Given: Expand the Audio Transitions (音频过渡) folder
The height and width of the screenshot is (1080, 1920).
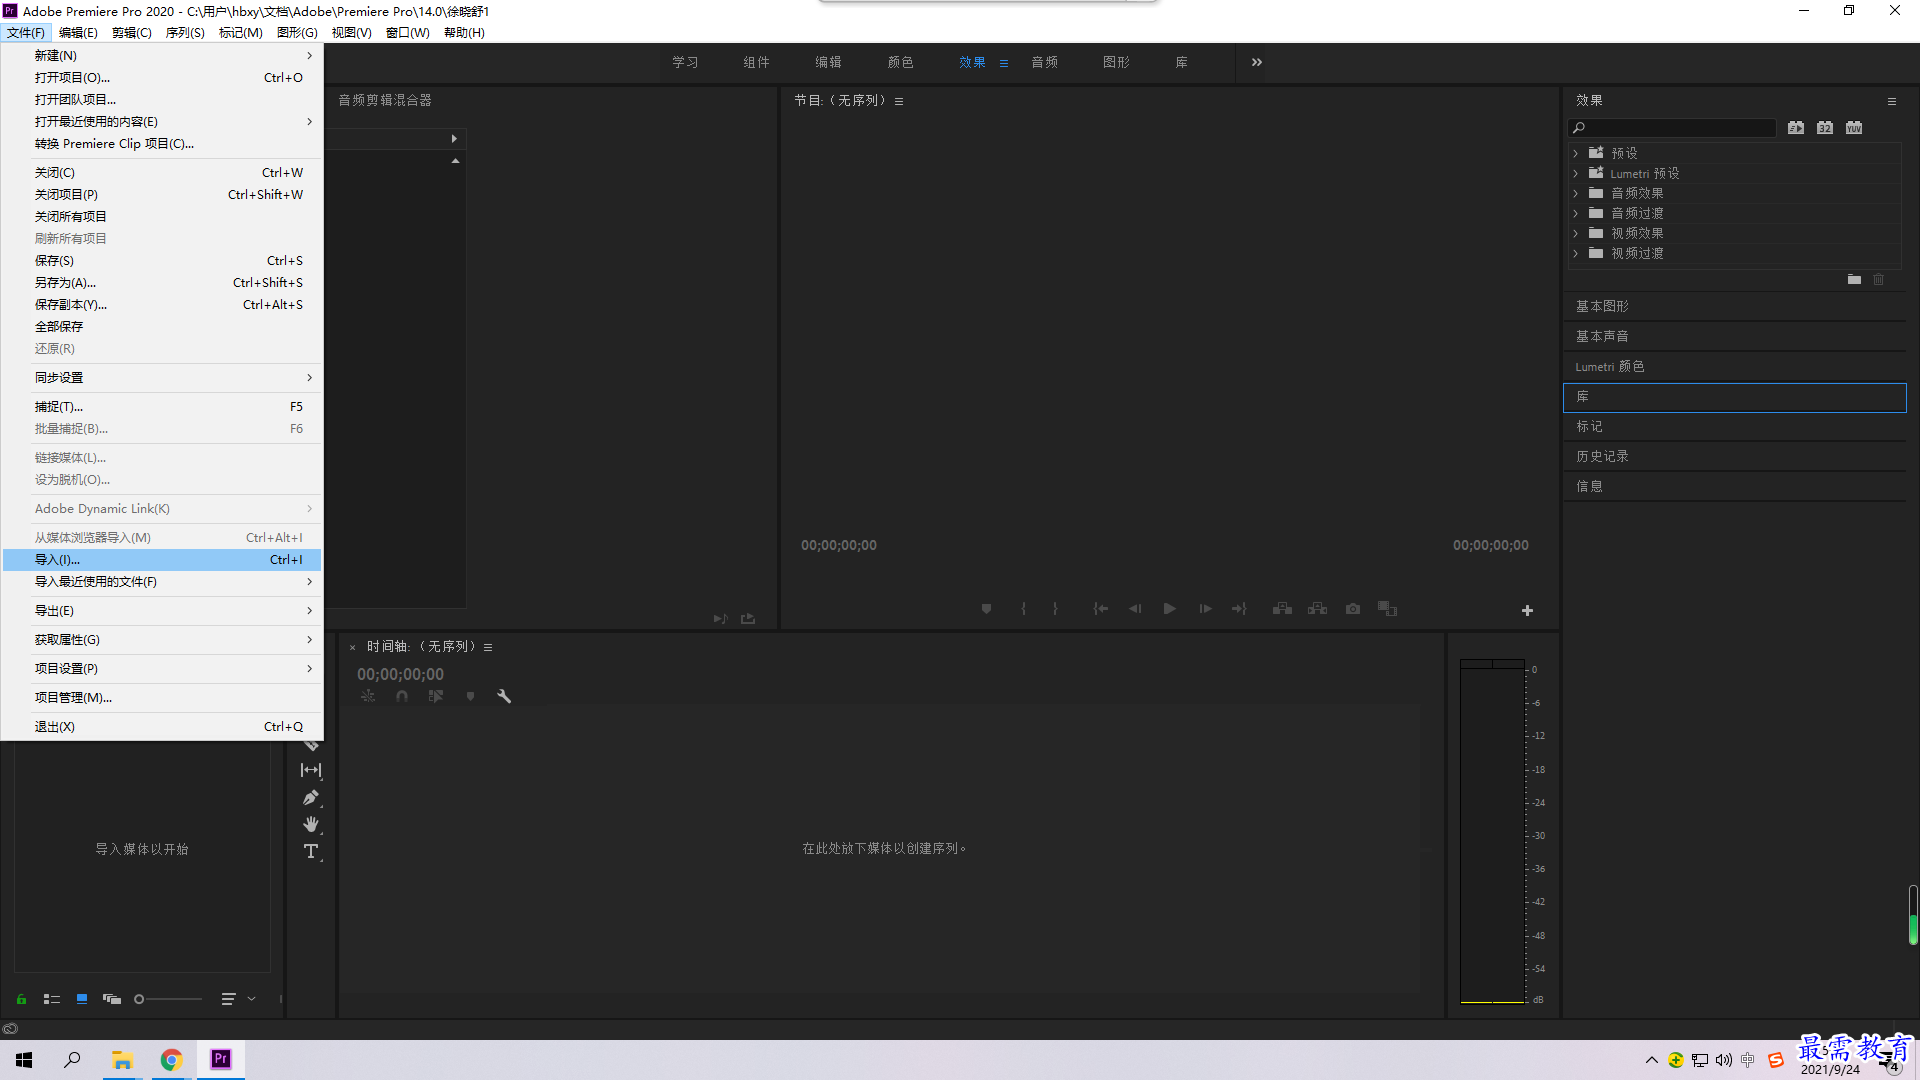Looking at the screenshot, I should (x=1576, y=213).
